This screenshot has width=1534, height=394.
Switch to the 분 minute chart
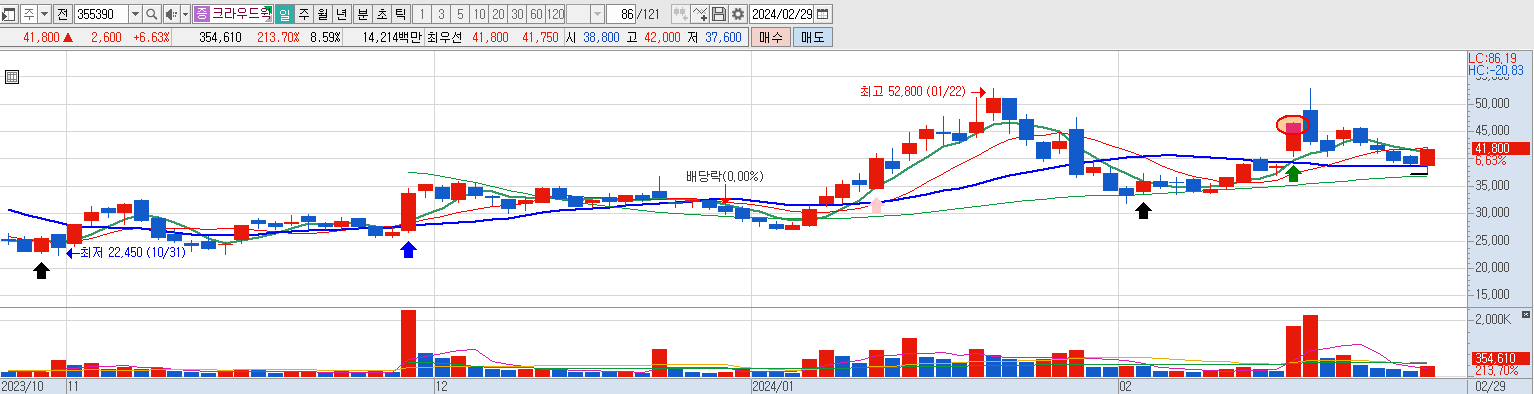(362, 14)
